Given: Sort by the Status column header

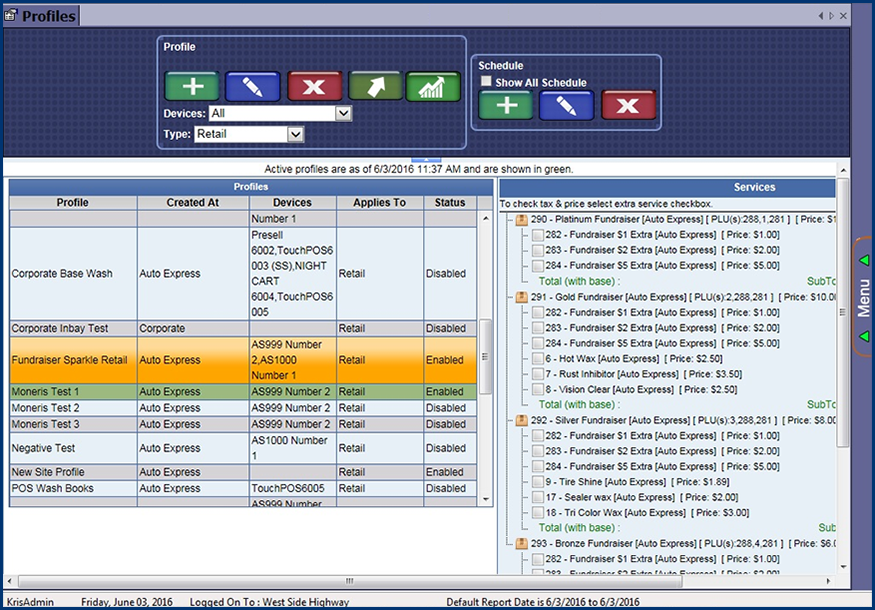Looking at the screenshot, I should coord(450,203).
